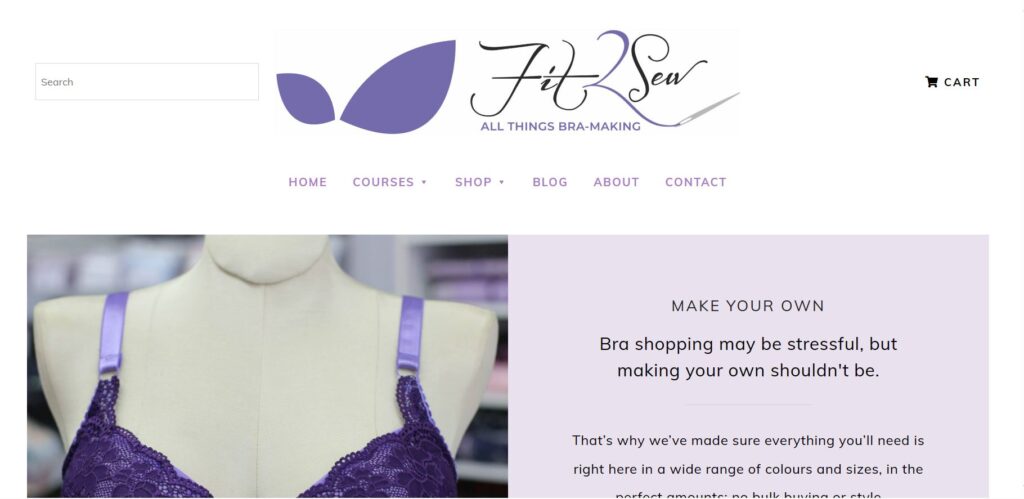Expand the COURSES dropdown arrow

(x=424, y=182)
